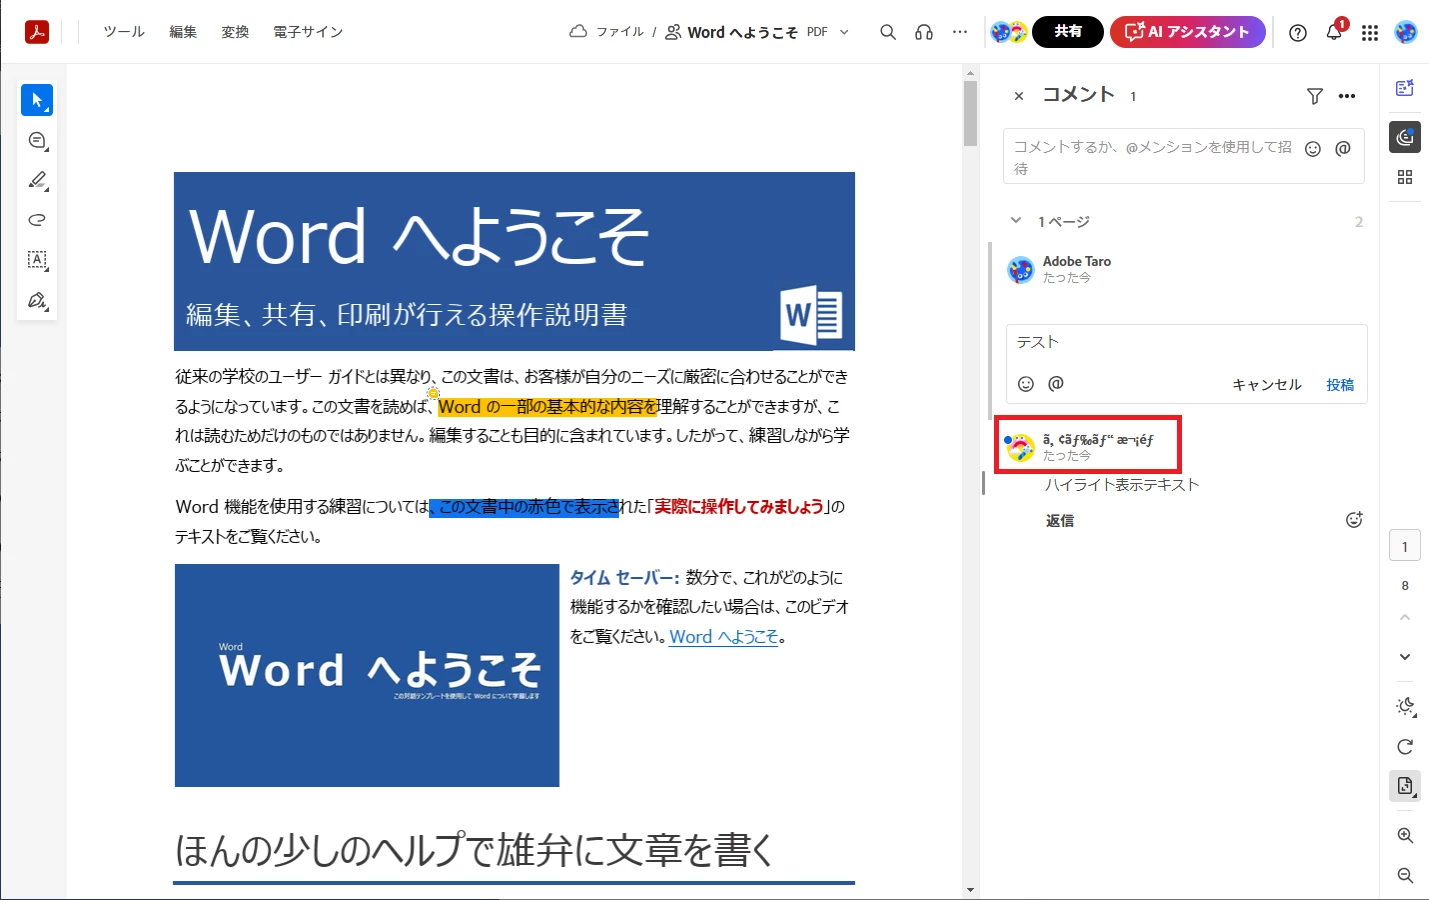
Task: Toggle dark mode display icon
Action: 1405,707
